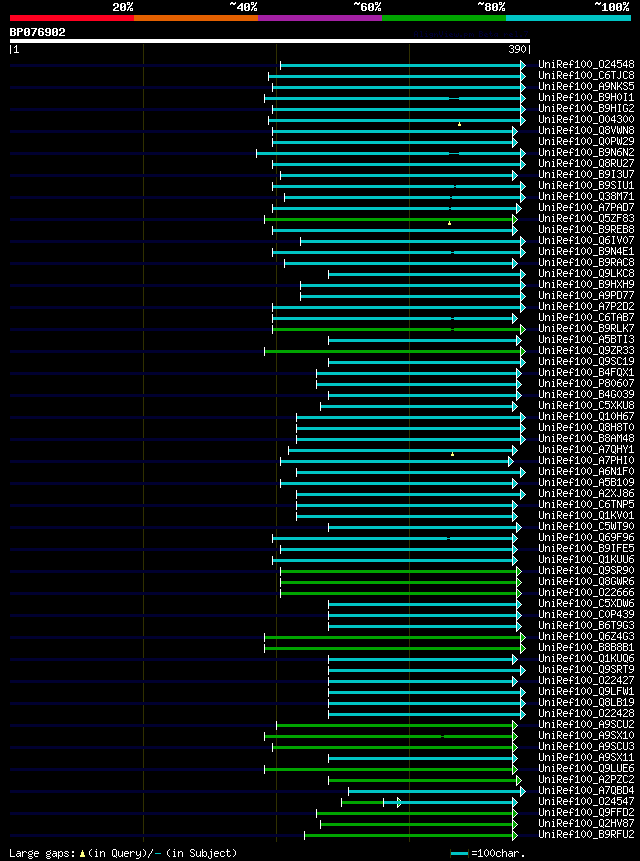Select the UniRef100_B9RLK7 label
This screenshot has width=640, height=861.
586,328
